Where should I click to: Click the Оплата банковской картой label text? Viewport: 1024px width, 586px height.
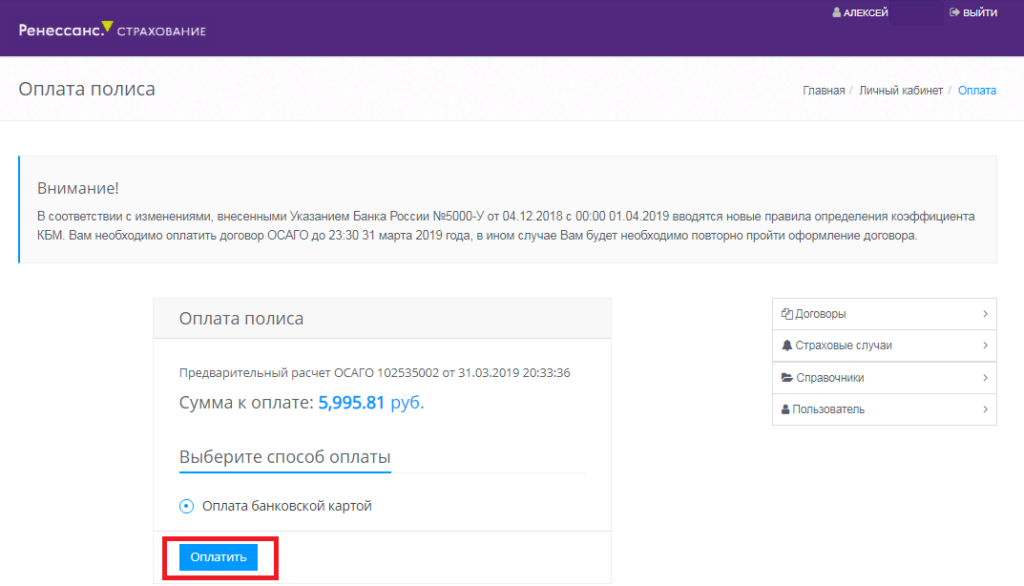pos(287,507)
